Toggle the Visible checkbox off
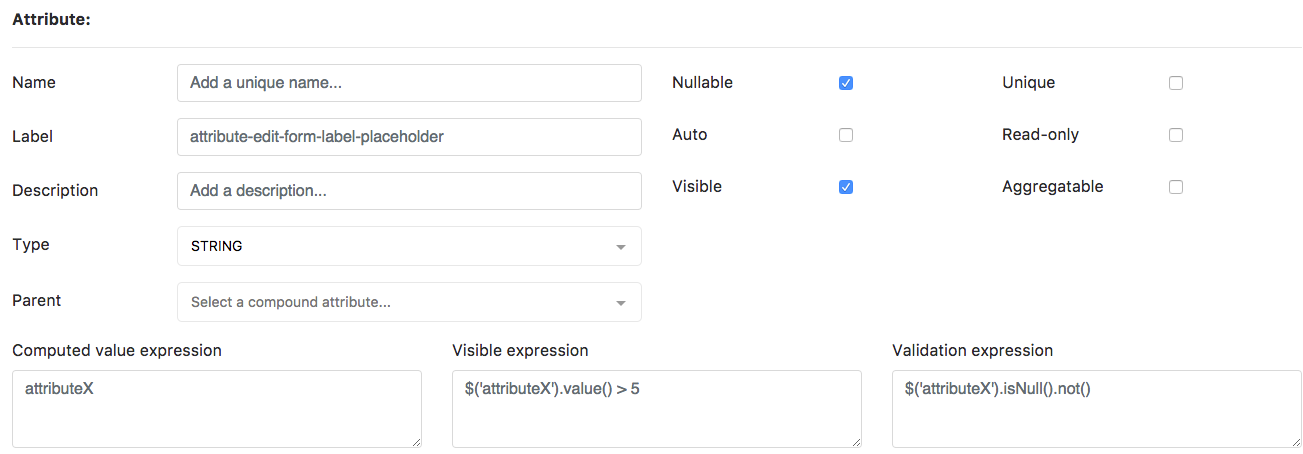Viewport: 1303px width, 454px height. (x=846, y=187)
